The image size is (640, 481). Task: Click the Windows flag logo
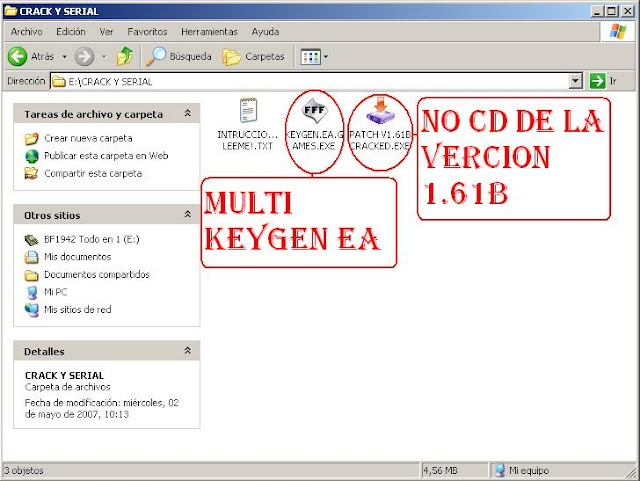pos(618,31)
